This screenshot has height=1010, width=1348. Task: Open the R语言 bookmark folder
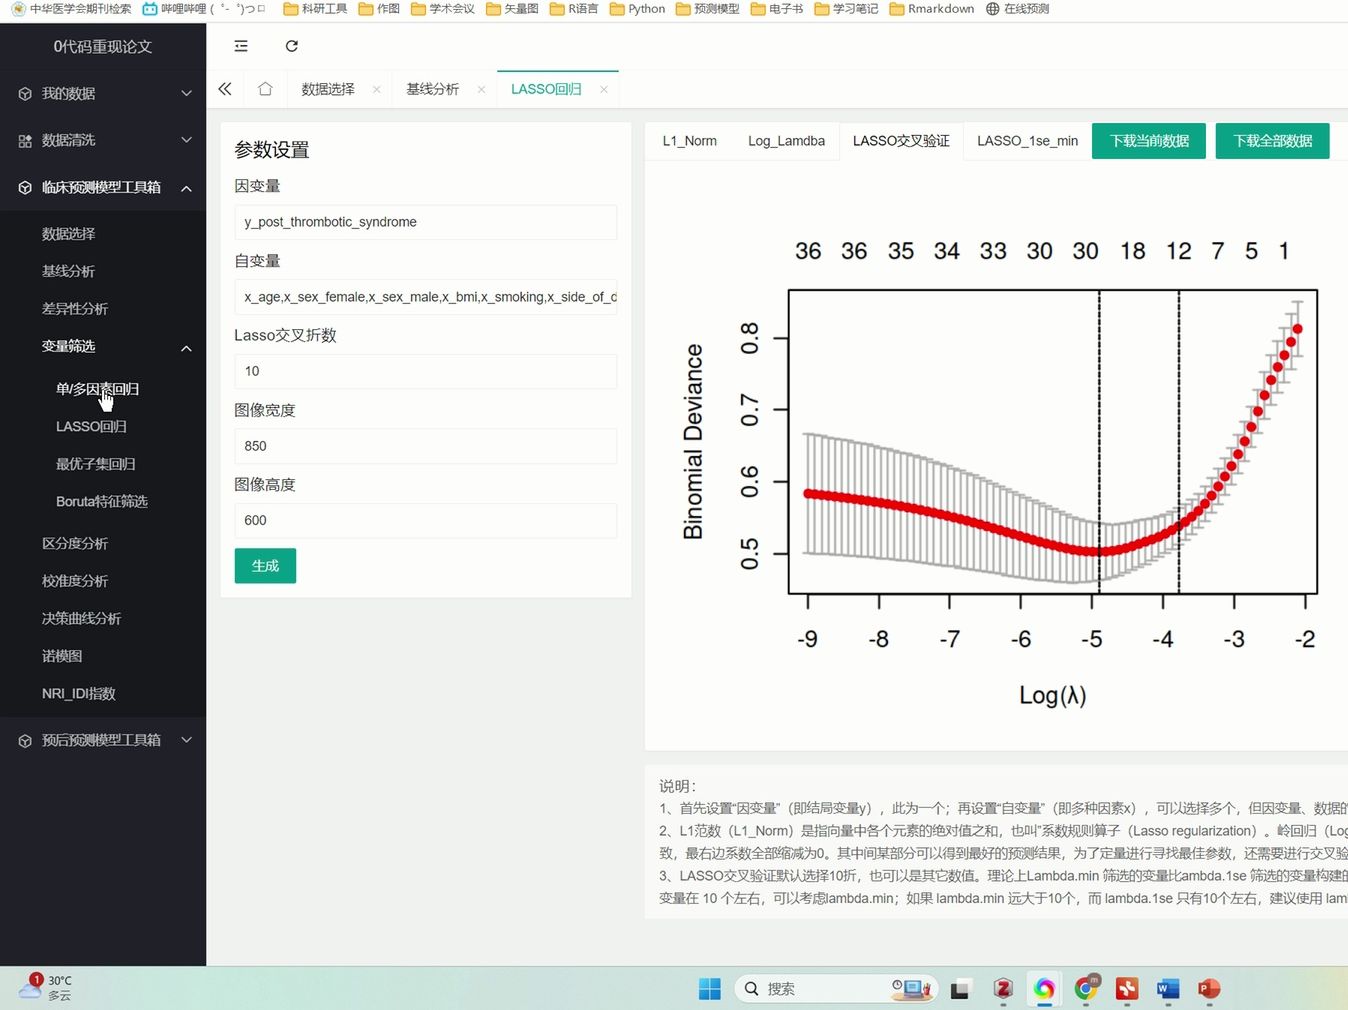point(574,9)
